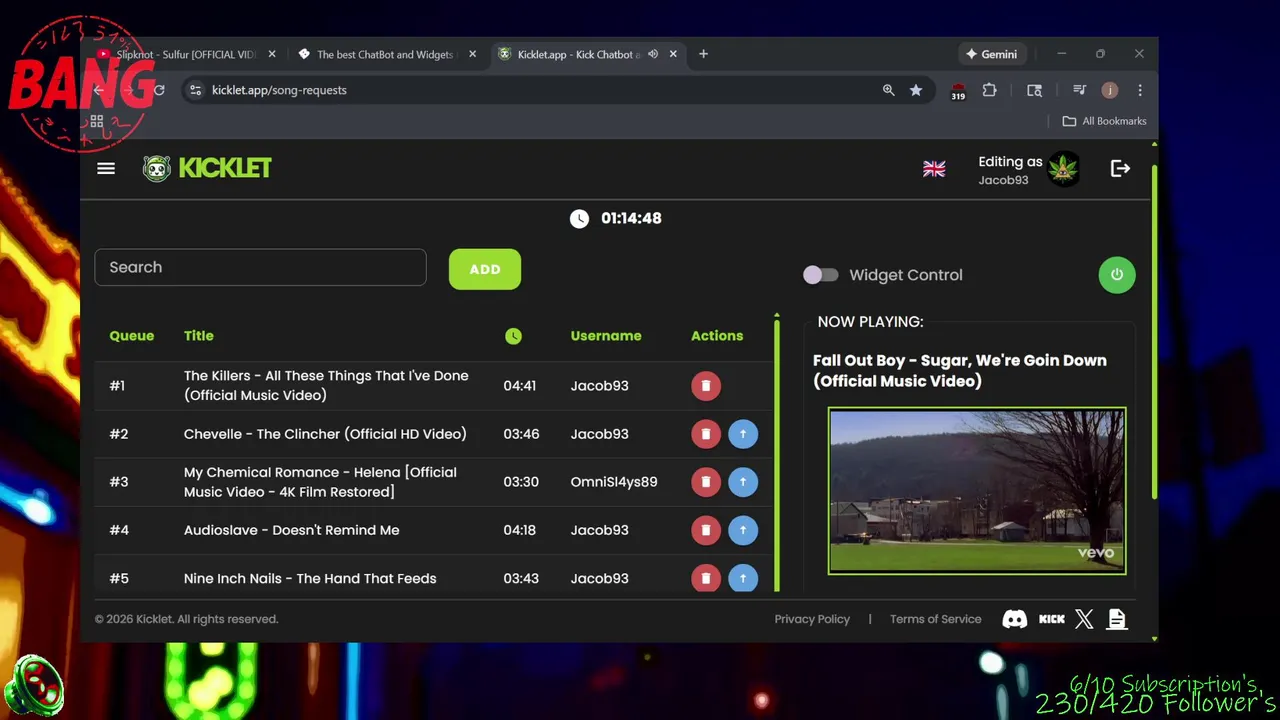
Task: Delete the Chevelle song from queue
Action: point(706,434)
